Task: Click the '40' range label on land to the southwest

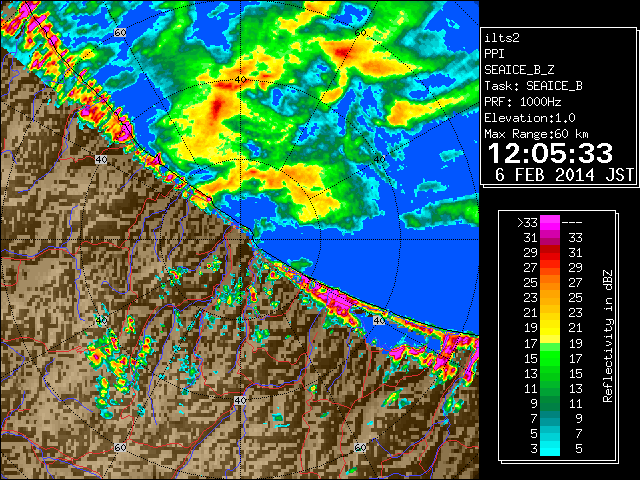Action: 101,320
